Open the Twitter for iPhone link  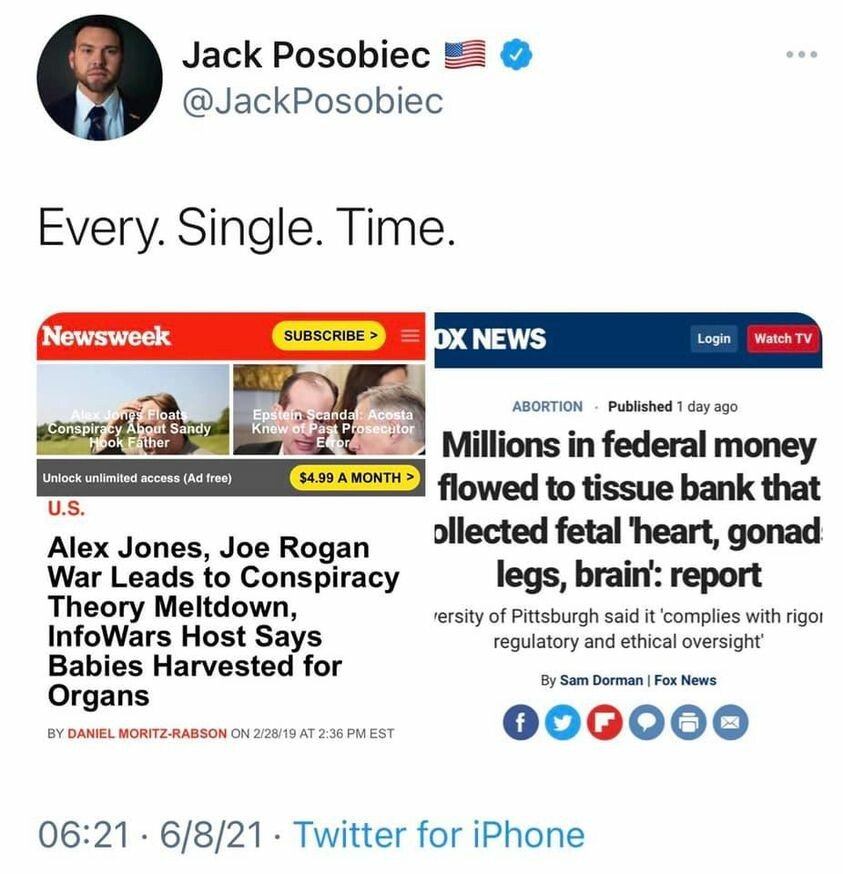coord(439,833)
